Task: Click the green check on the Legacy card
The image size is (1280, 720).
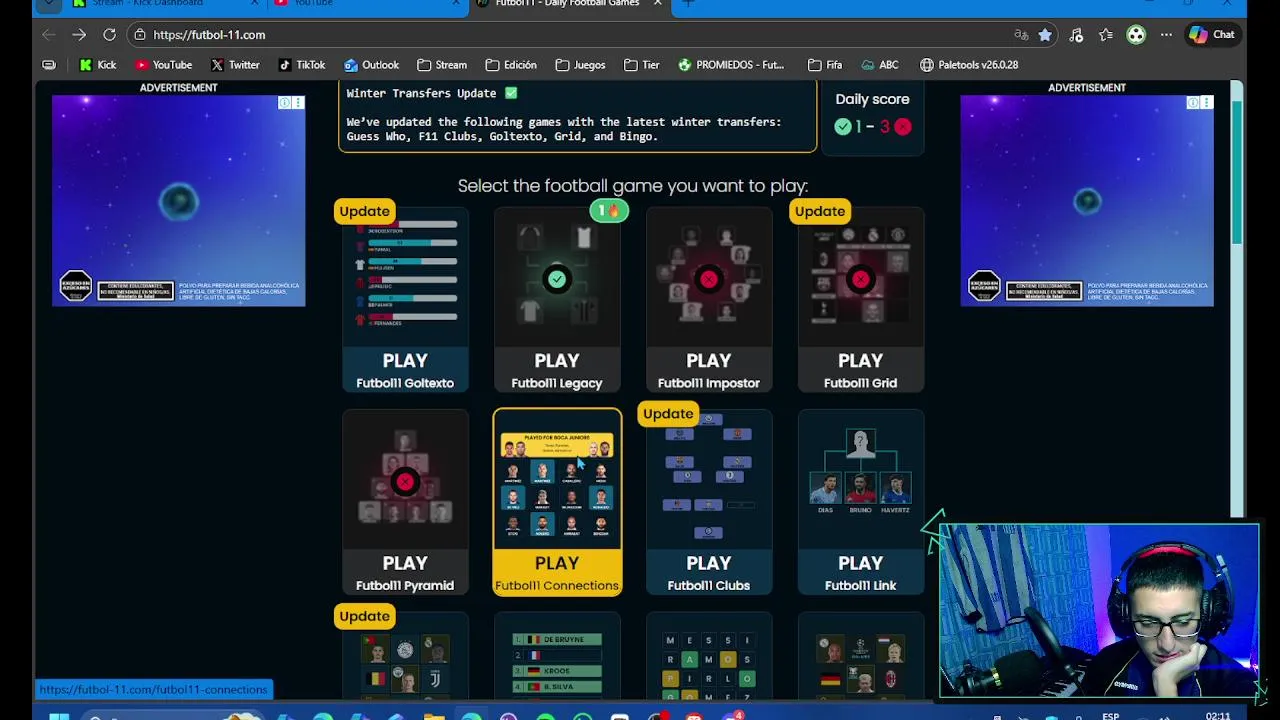Action: tap(557, 279)
